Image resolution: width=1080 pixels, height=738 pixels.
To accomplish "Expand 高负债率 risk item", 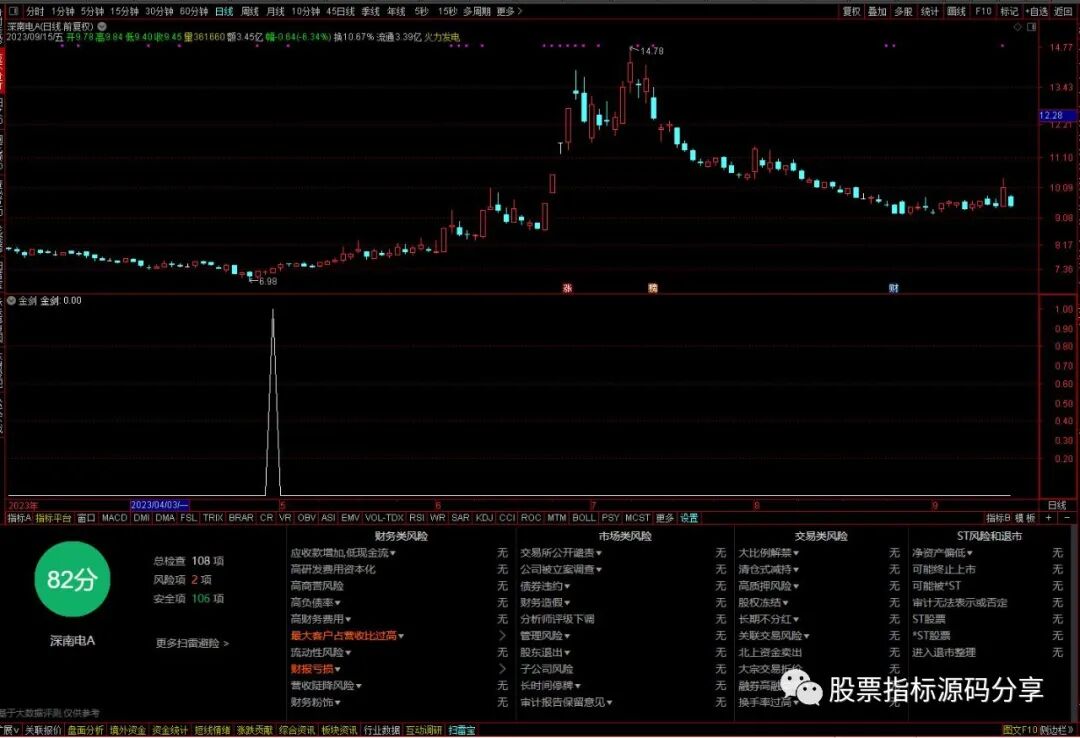I will coord(315,602).
